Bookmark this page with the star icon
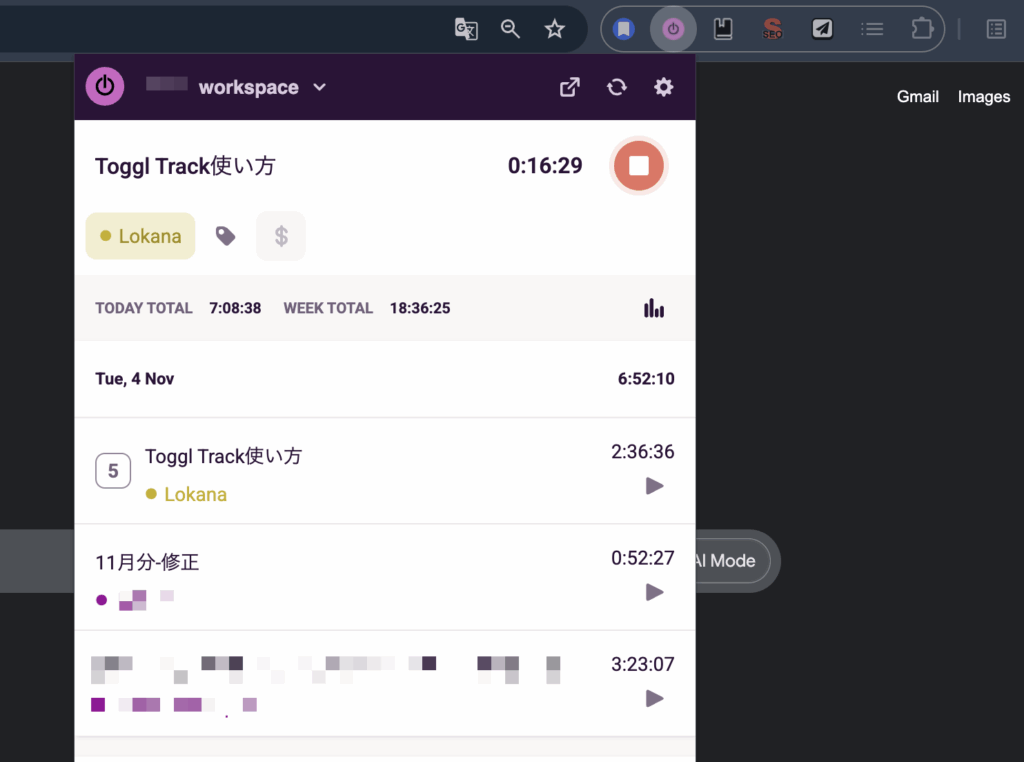The image size is (1024, 762). pyautogui.click(x=555, y=29)
